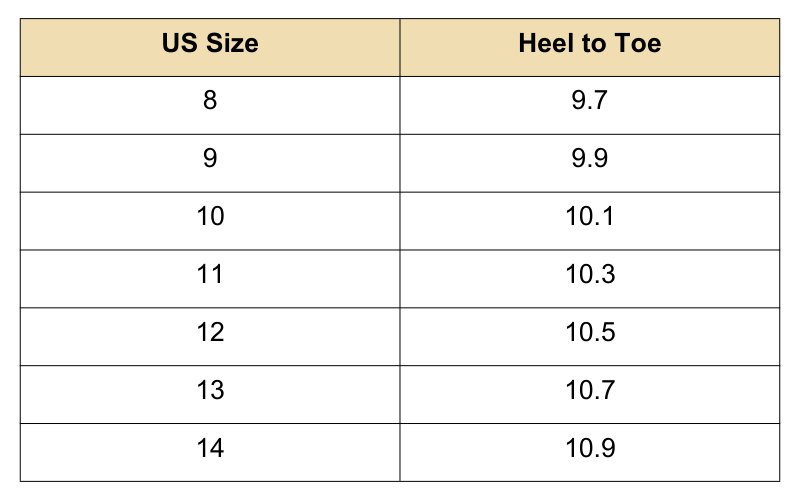Image resolution: width=800 pixels, height=500 pixels.
Task: Click the US Size 9 cell
Action: 210,159
